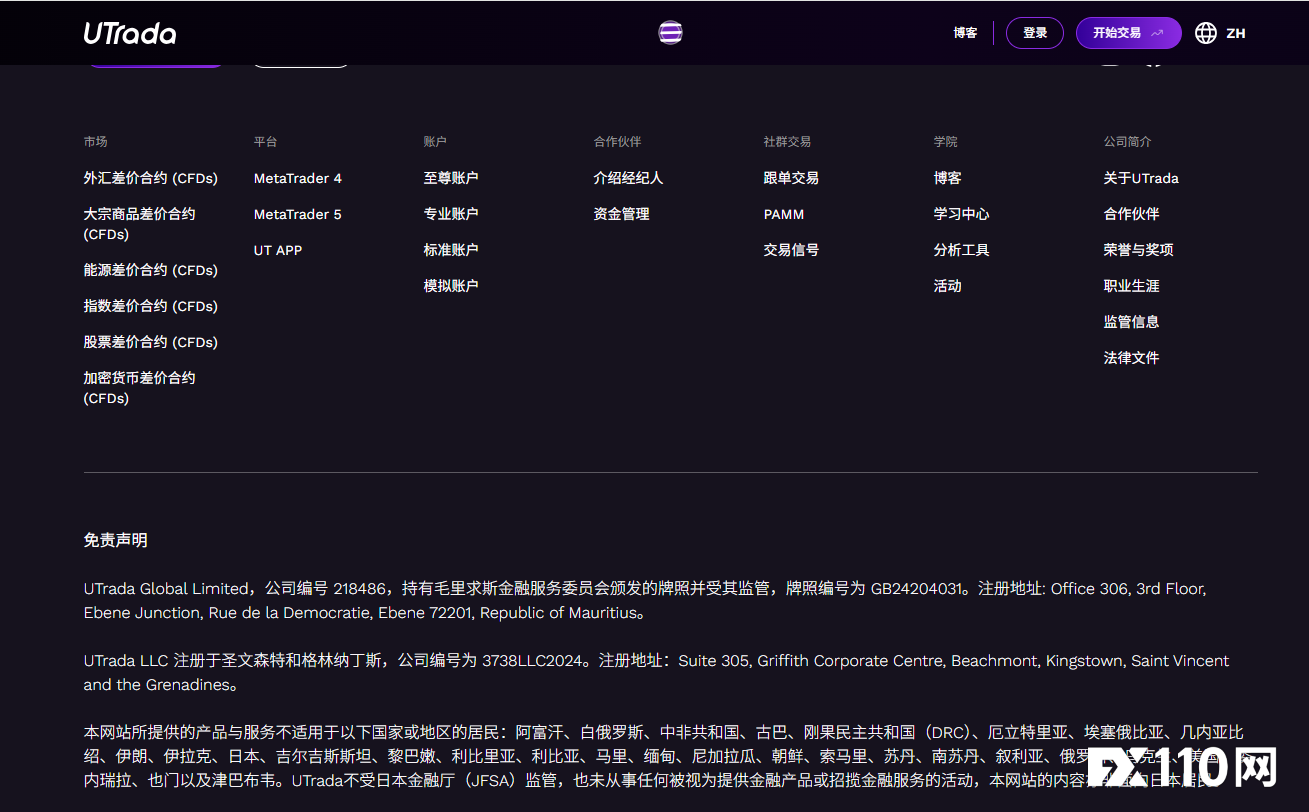Open the 关于UTrada link
This screenshot has width=1309, height=812.
(x=1141, y=178)
